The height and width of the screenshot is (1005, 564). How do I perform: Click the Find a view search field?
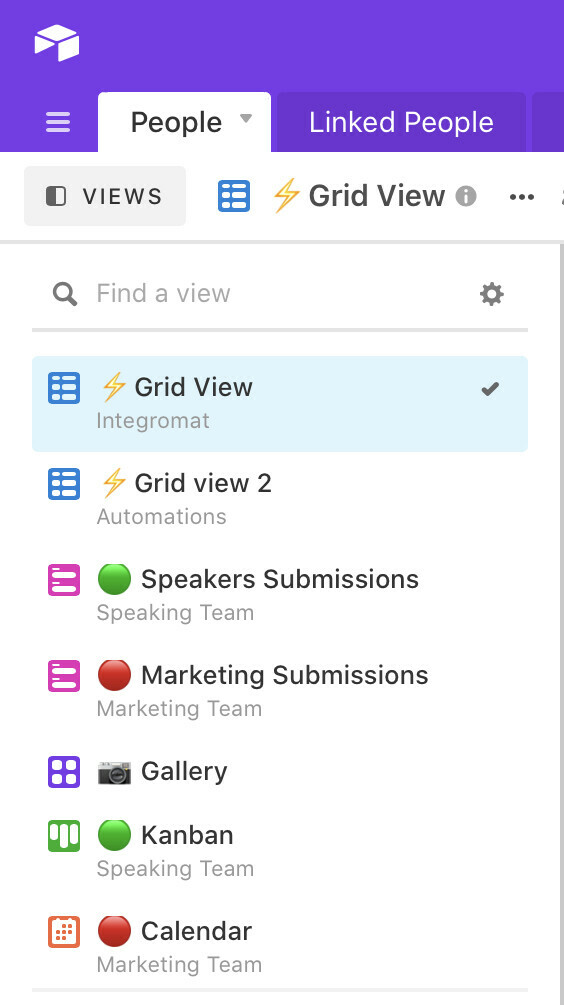click(280, 294)
